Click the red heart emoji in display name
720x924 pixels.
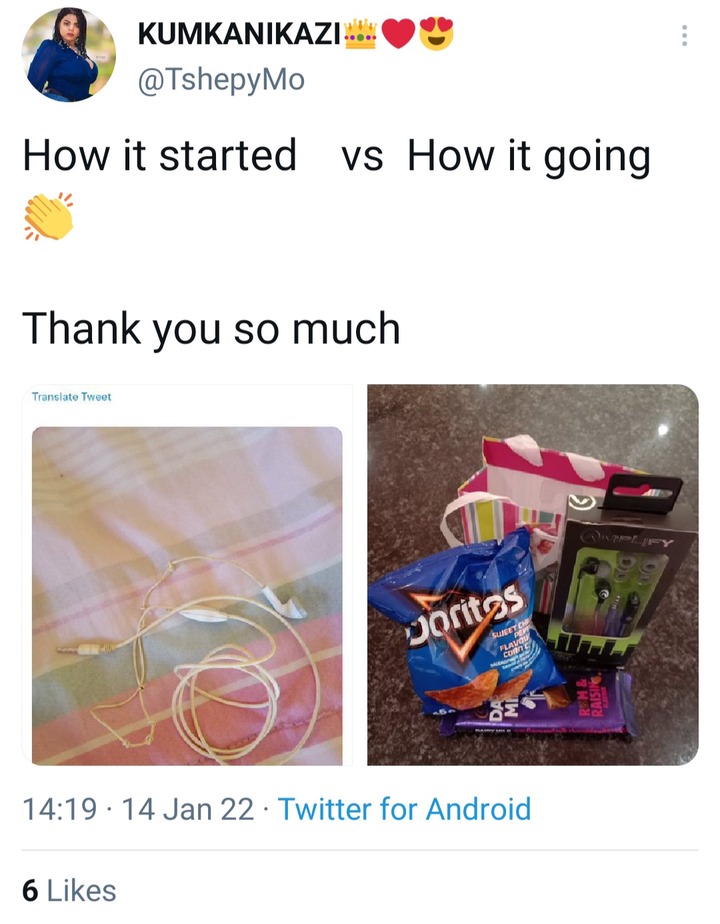(x=398, y=34)
